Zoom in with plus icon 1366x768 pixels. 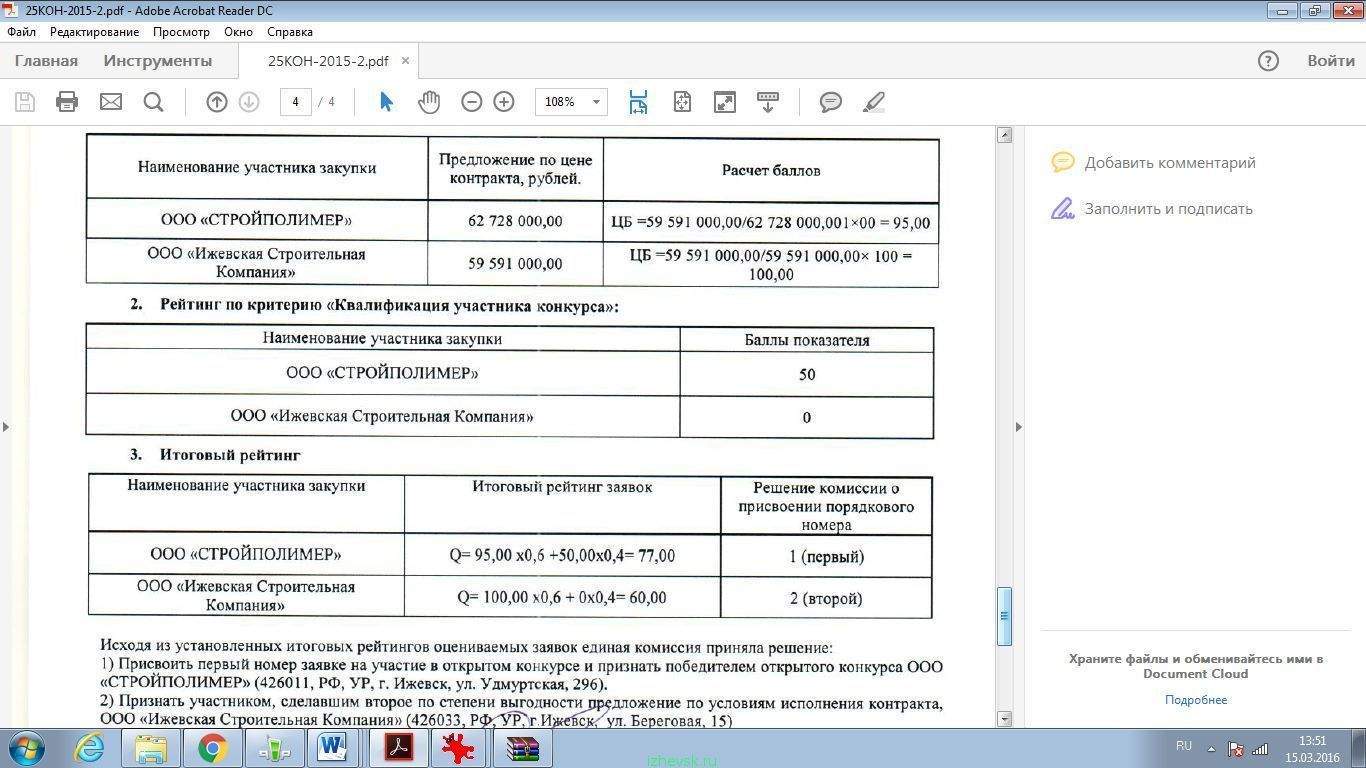point(504,102)
